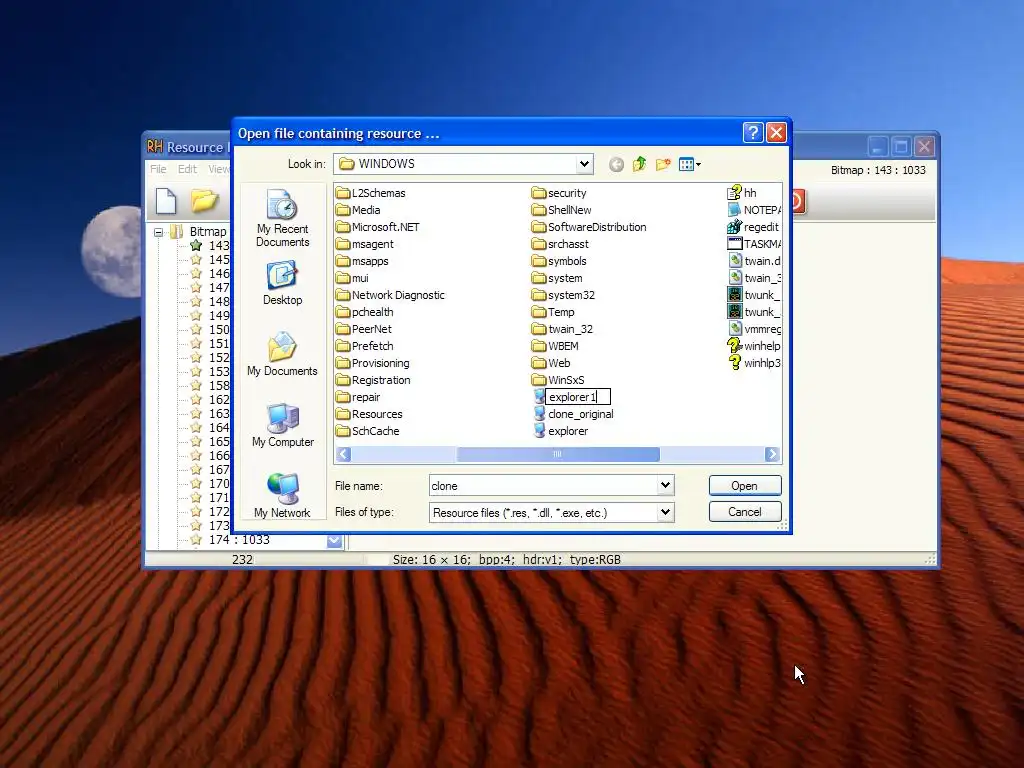Click the Open button
The height and width of the screenshot is (768, 1024).
744,485
